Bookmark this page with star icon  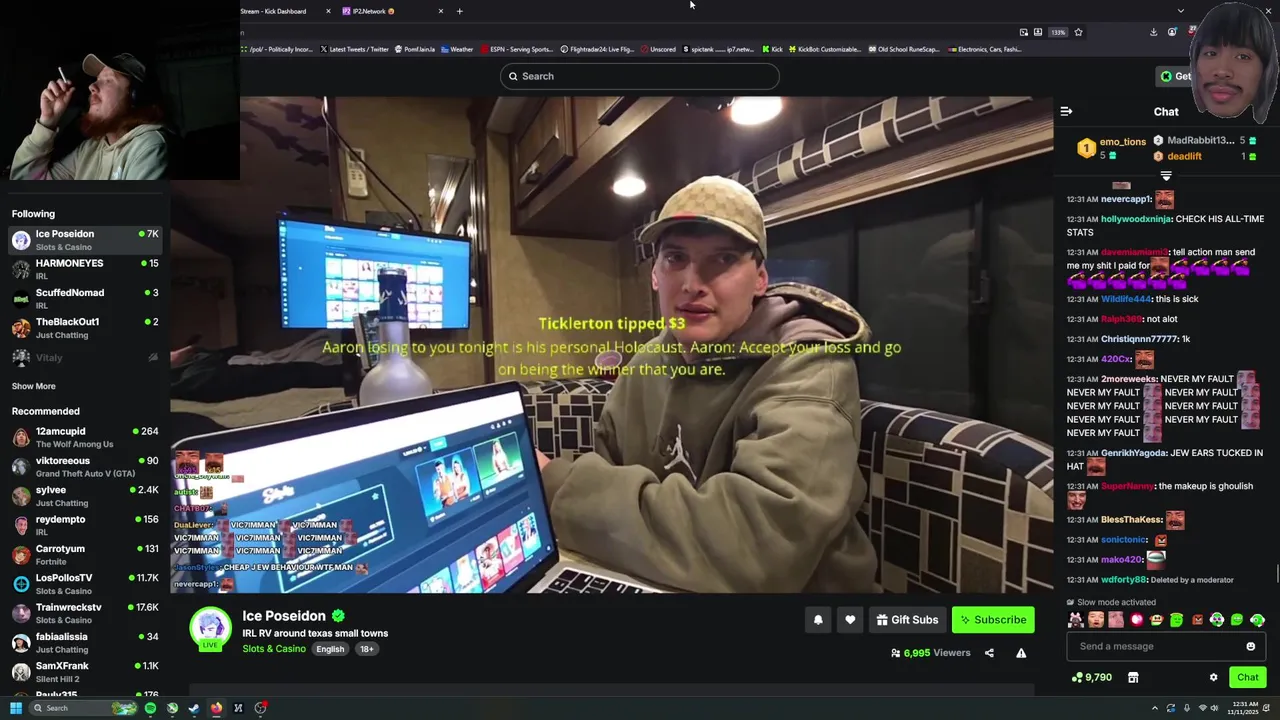(x=1078, y=32)
